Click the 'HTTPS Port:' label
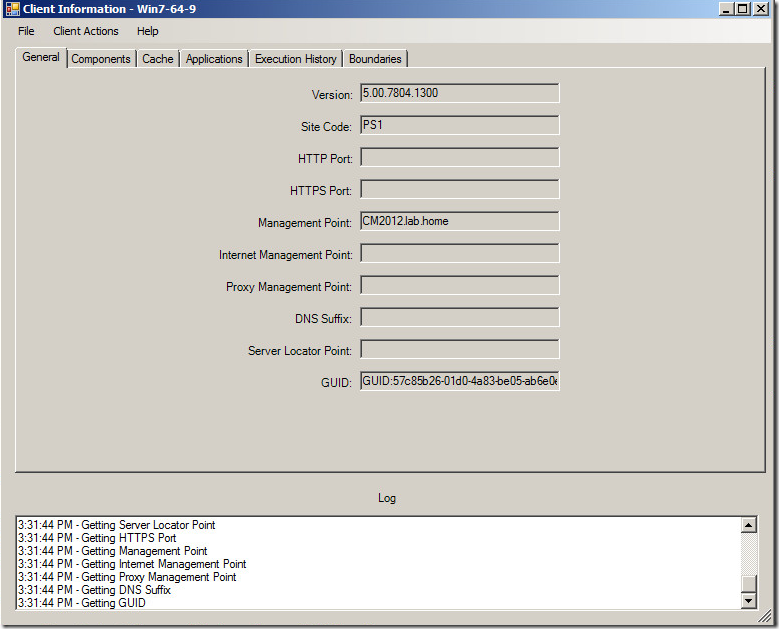This screenshot has width=779, height=629. coord(320,191)
